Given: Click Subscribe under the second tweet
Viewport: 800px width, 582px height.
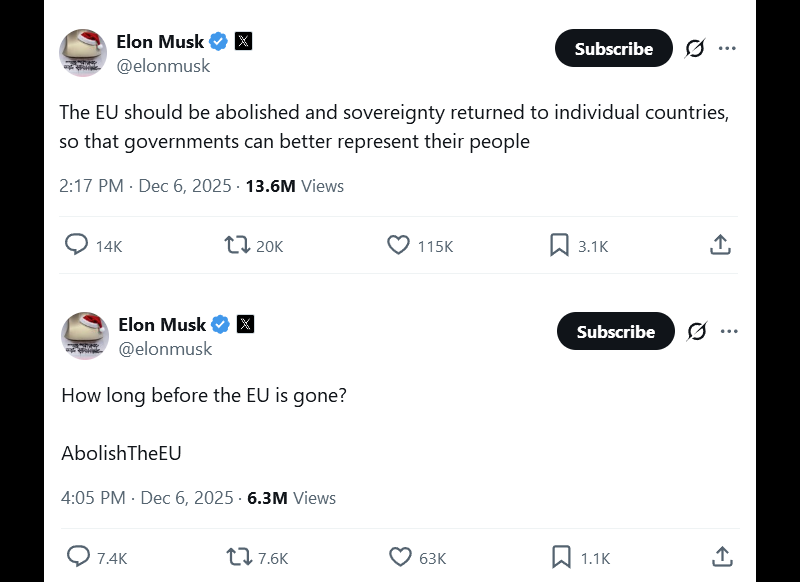Looking at the screenshot, I should coord(615,331).
